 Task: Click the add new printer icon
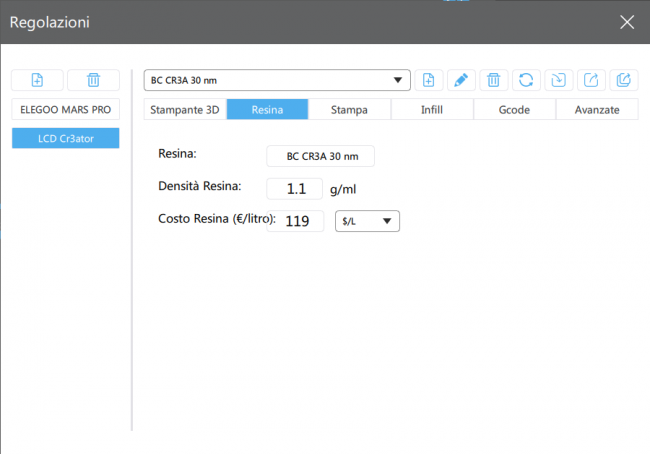point(37,80)
